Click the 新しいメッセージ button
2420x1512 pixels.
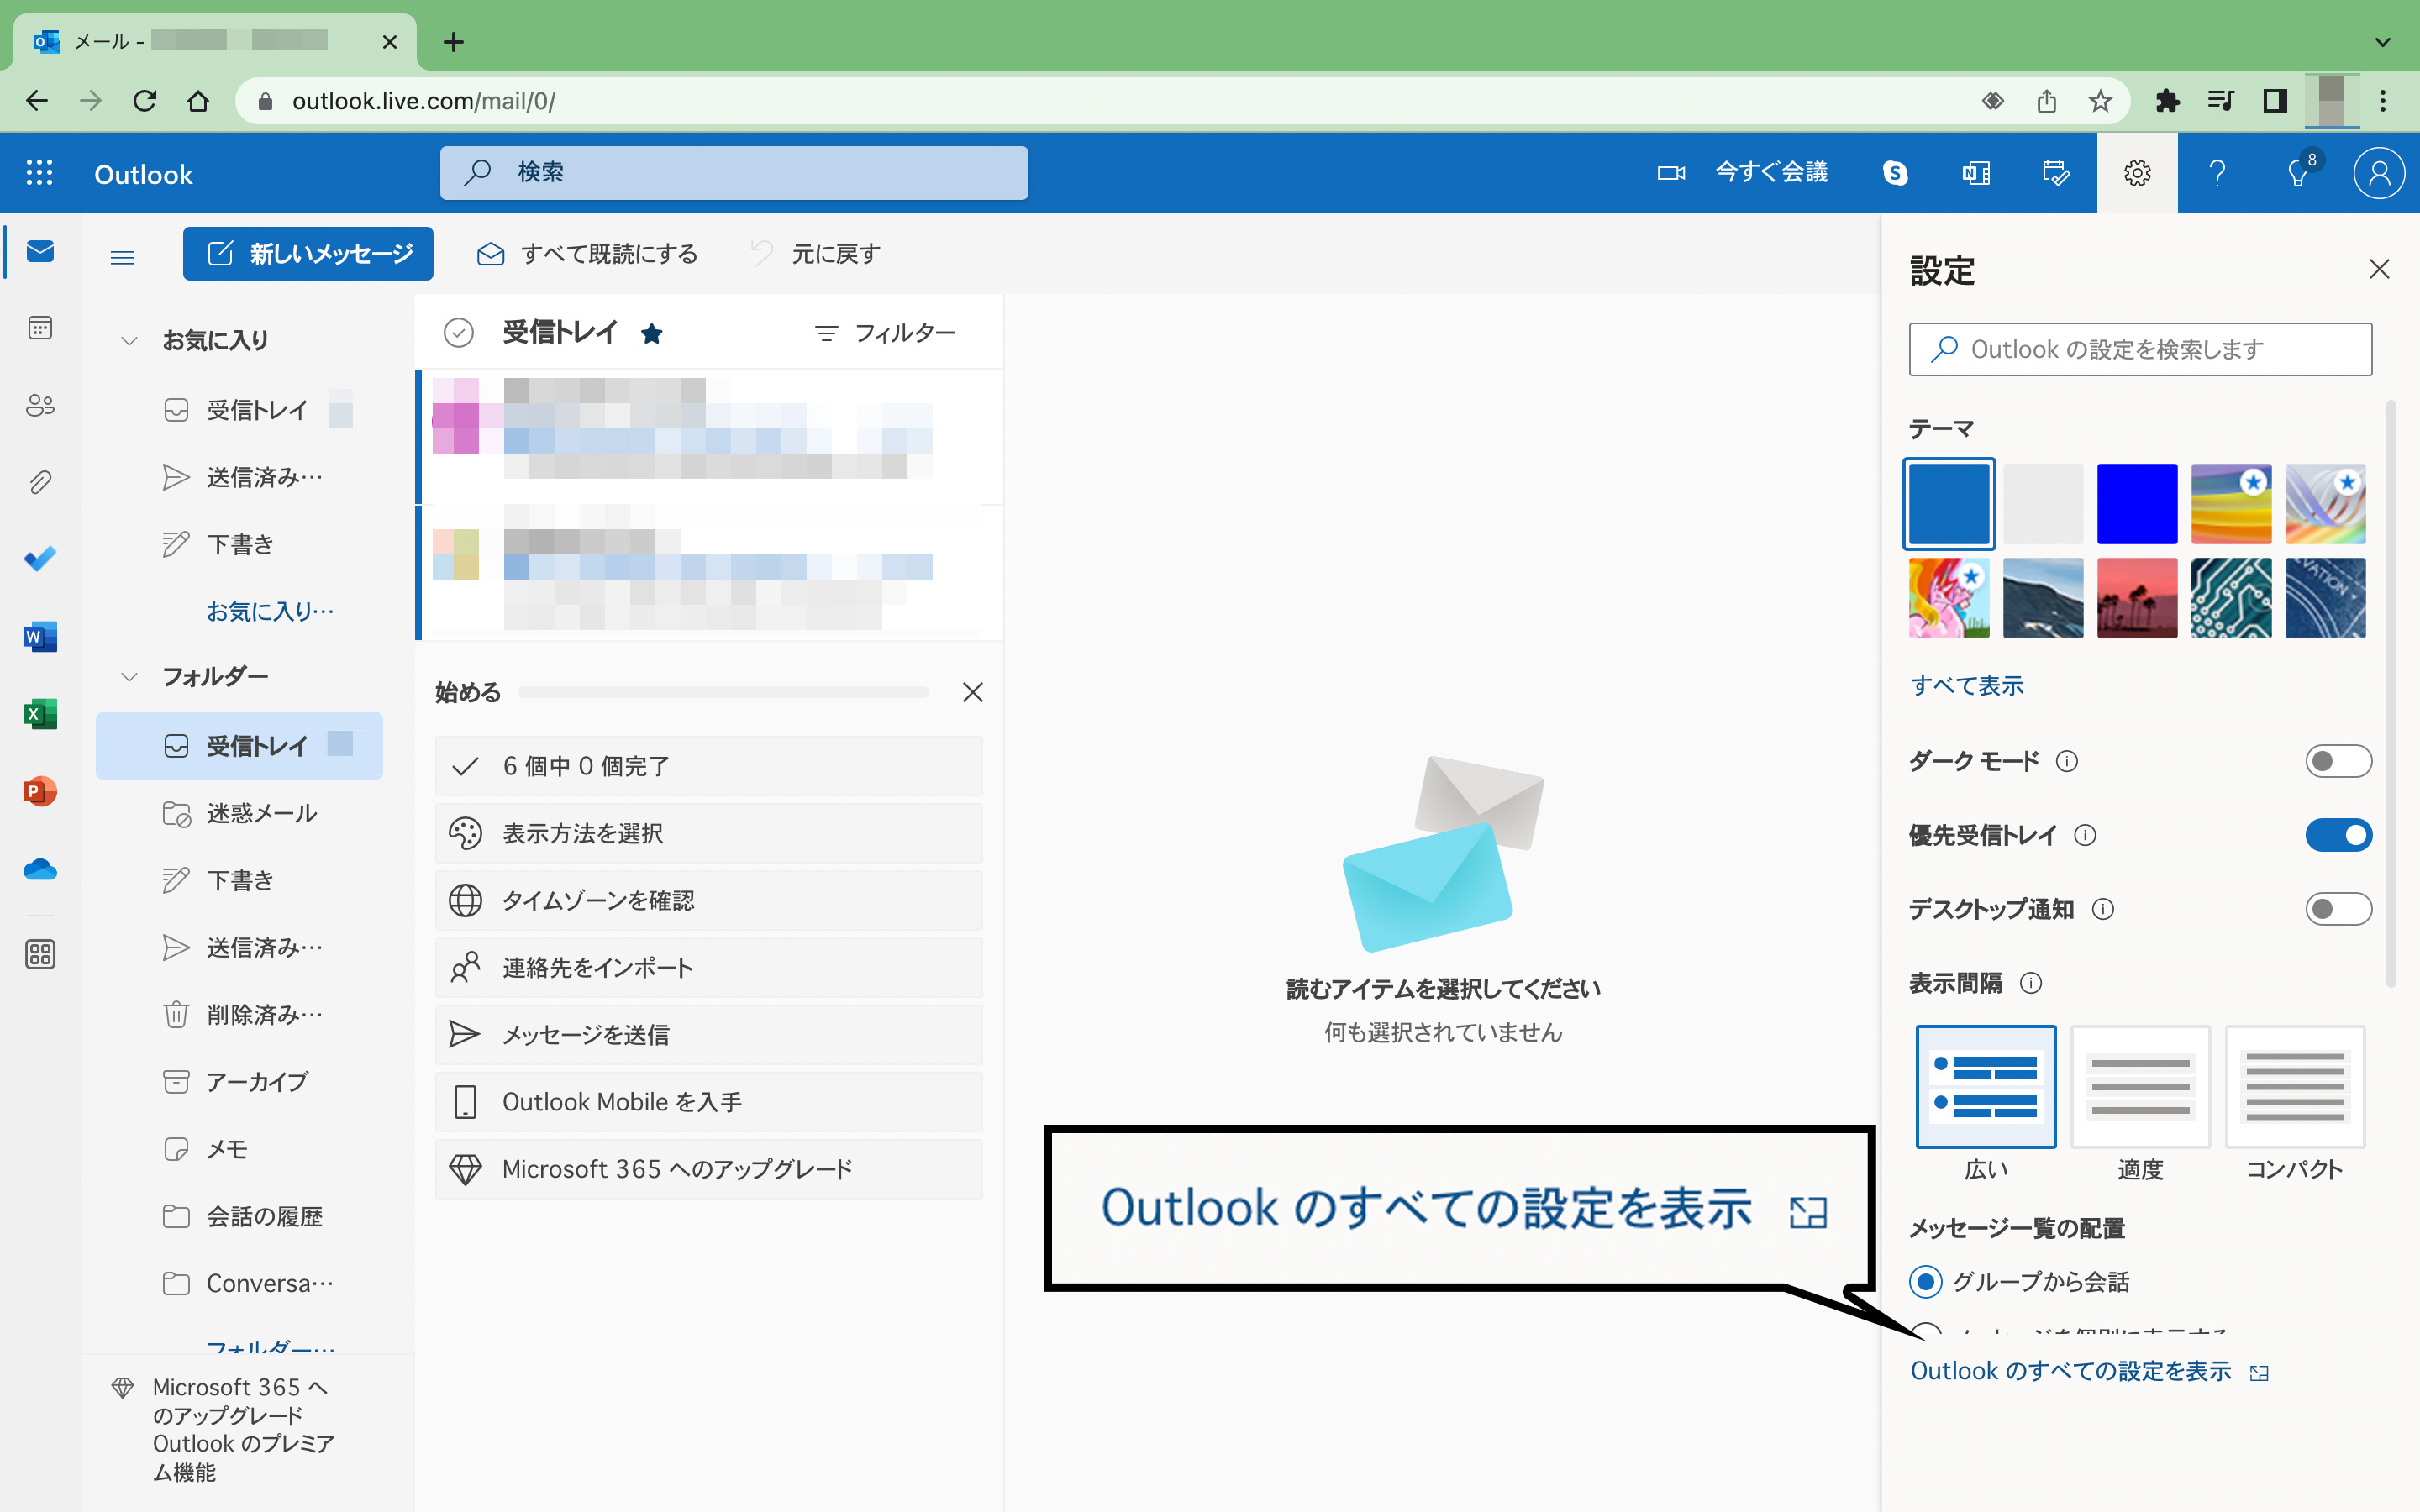[308, 254]
